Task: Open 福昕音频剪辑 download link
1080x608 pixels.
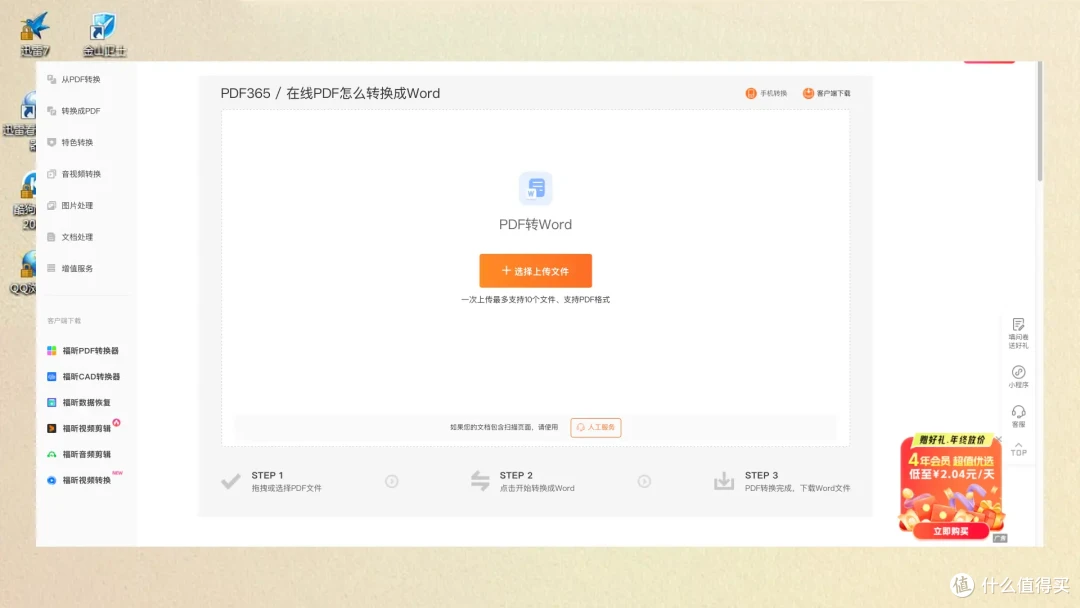Action: [x=86, y=454]
